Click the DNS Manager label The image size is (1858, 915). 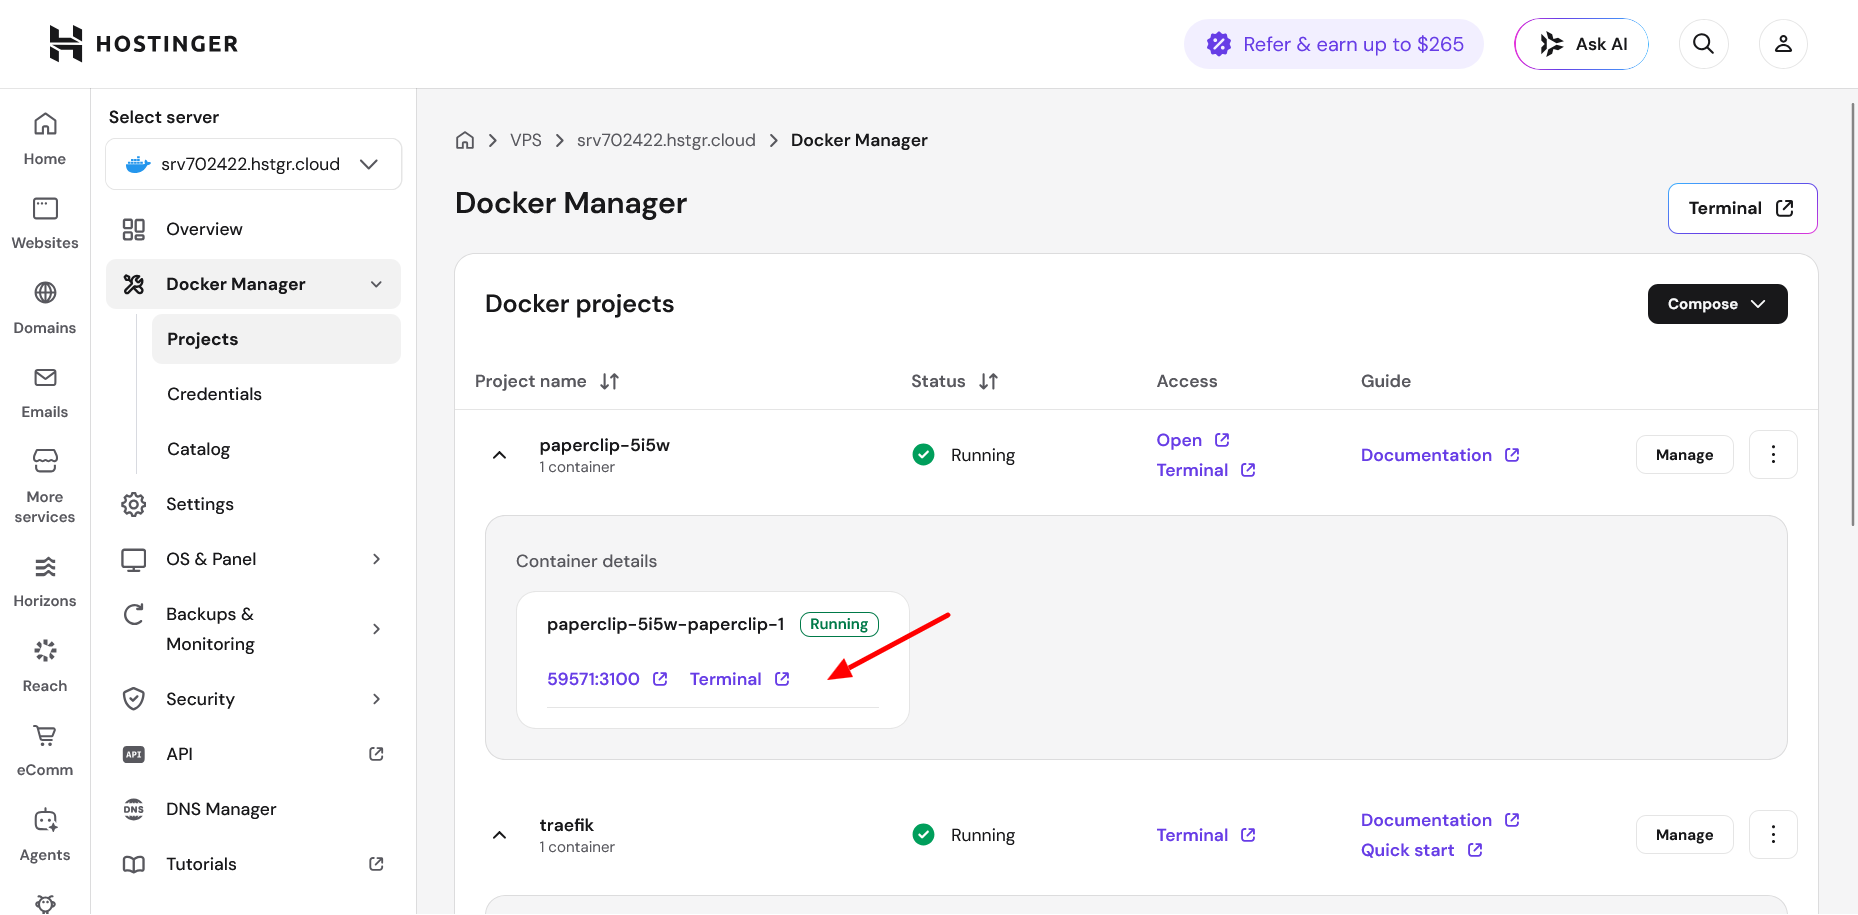[221, 809]
